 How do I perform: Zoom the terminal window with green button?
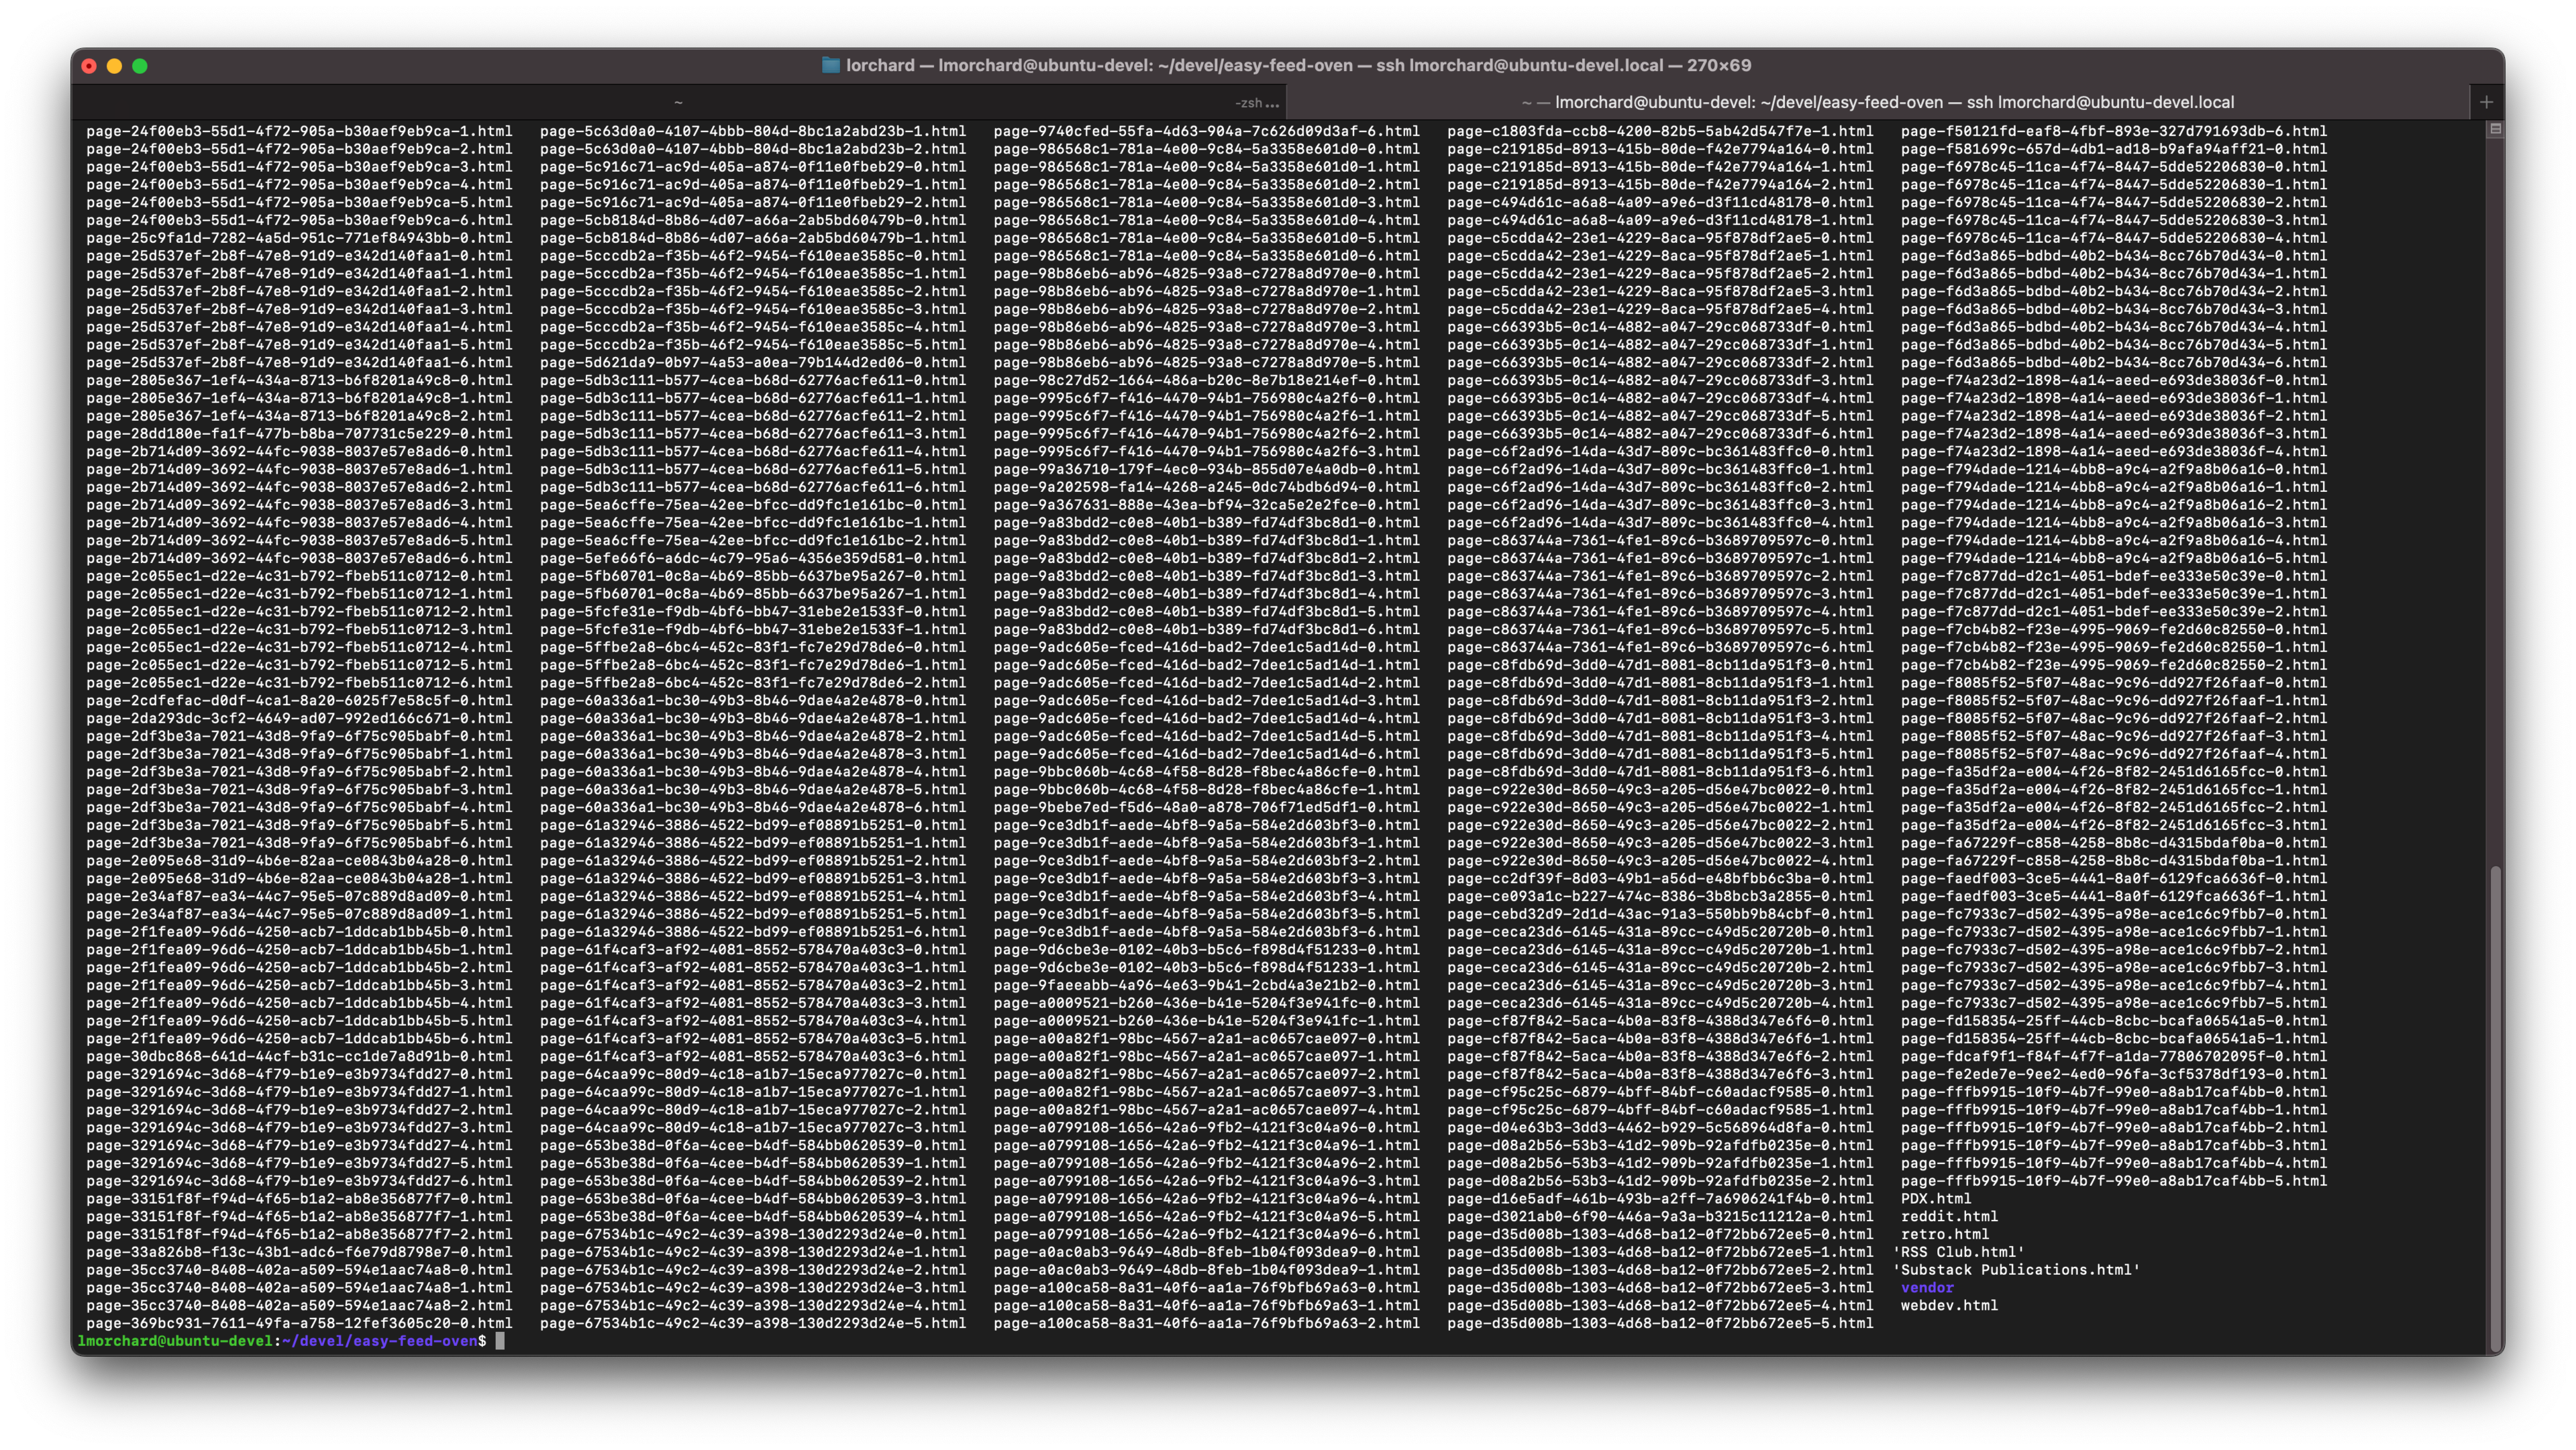(x=140, y=66)
